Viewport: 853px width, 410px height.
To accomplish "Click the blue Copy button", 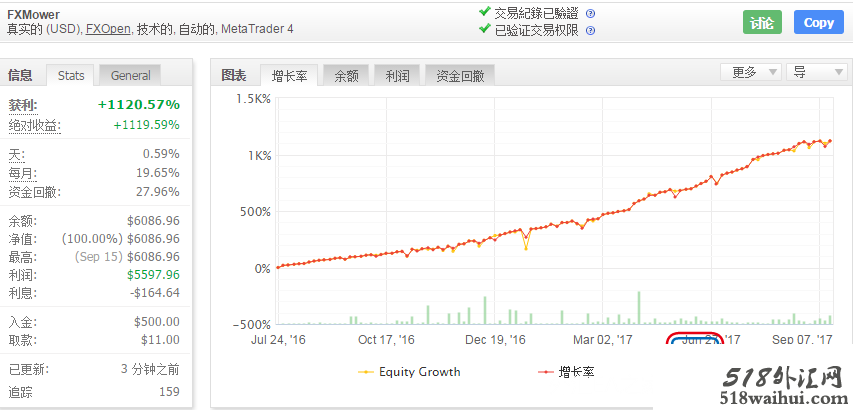I will tap(818, 22).
